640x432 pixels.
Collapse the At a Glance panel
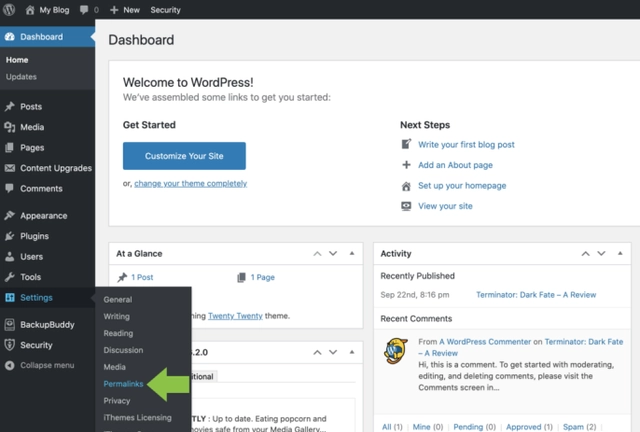click(x=352, y=254)
